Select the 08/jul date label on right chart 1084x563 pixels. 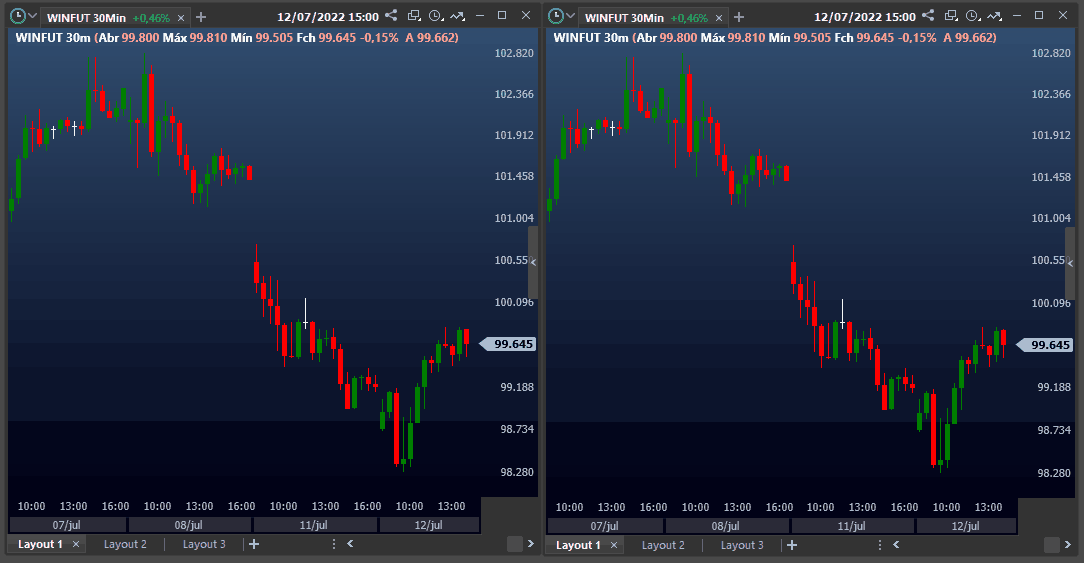point(725,526)
